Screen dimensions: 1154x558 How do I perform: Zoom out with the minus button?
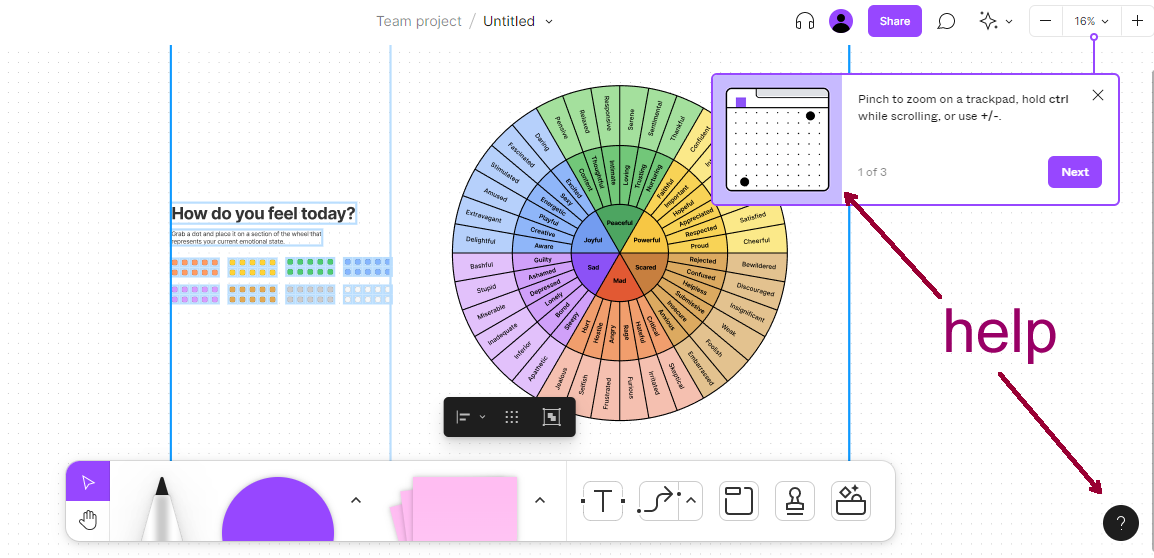click(1045, 21)
